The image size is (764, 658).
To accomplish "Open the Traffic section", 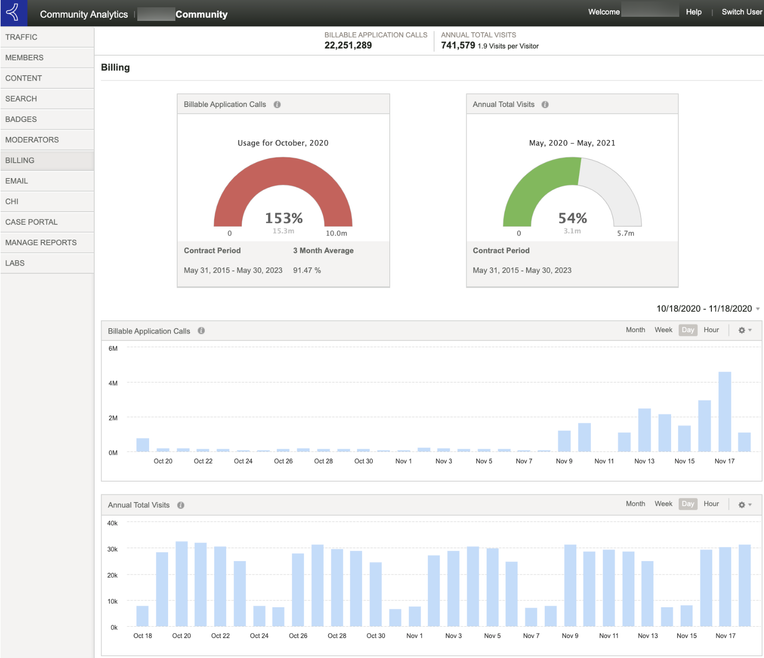I will coord(47,37).
